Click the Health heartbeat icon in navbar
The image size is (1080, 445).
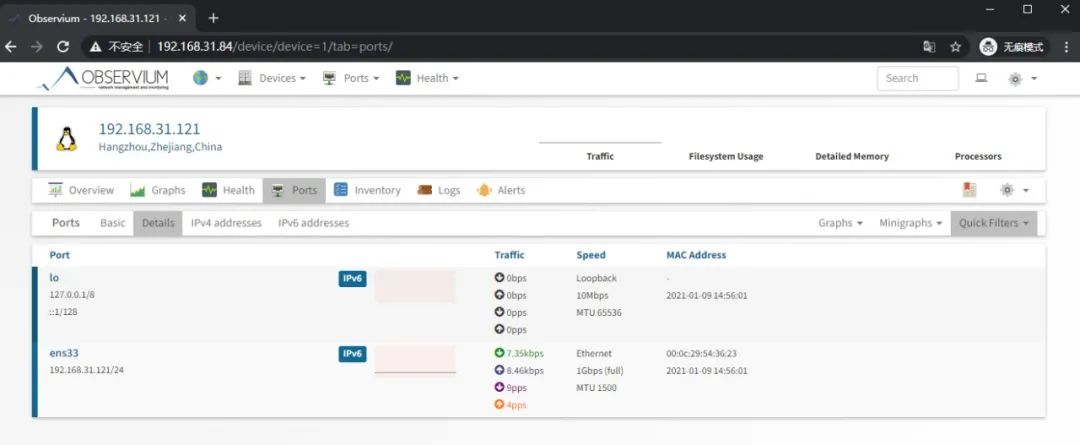[x=403, y=79]
